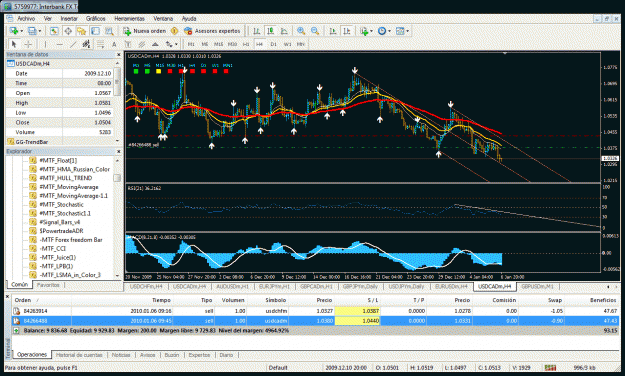Click the Templates toolbar icon
The height and width of the screenshot is (376, 625).
tap(400, 31)
